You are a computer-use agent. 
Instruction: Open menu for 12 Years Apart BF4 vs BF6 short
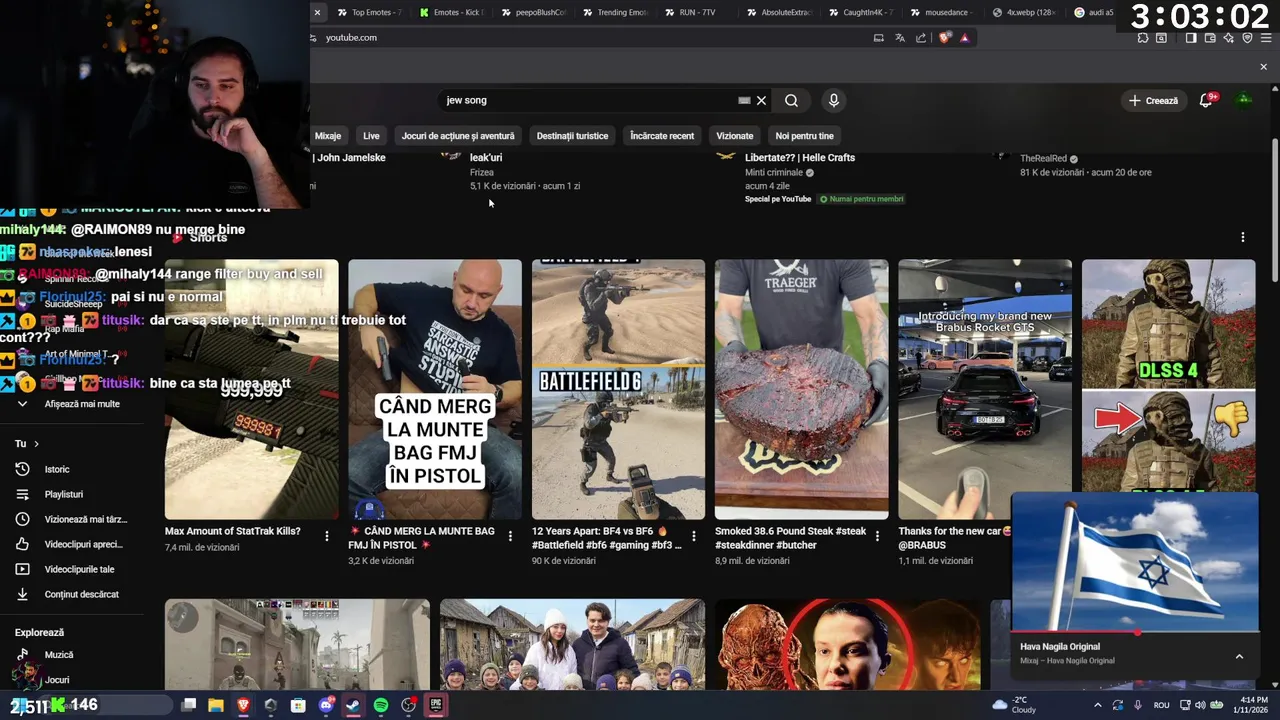point(693,537)
